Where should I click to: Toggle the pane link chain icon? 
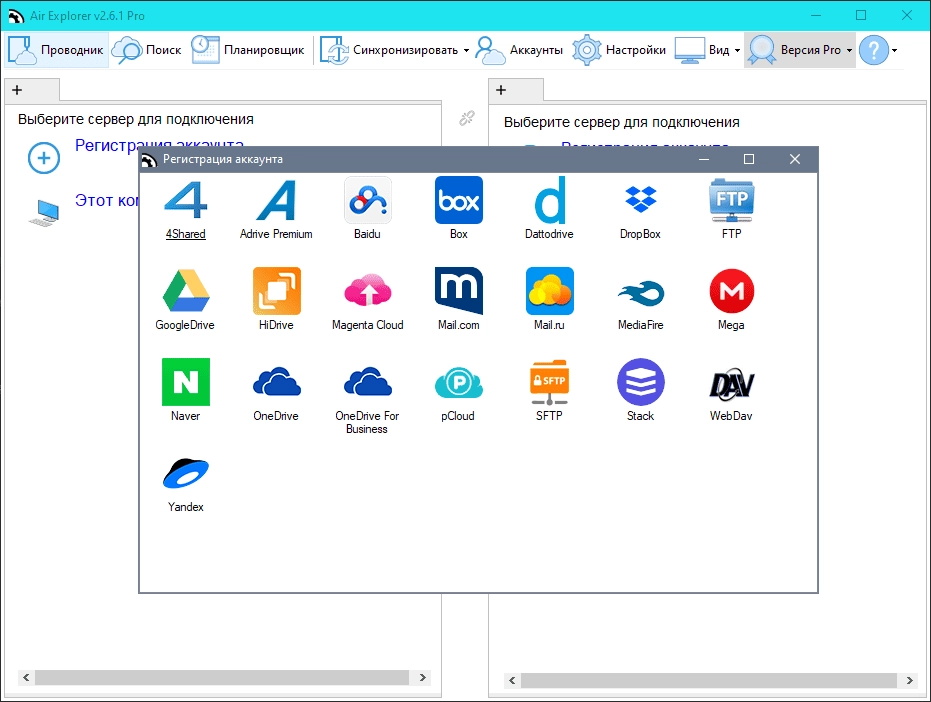pyautogui.click(x=467, y=118)
